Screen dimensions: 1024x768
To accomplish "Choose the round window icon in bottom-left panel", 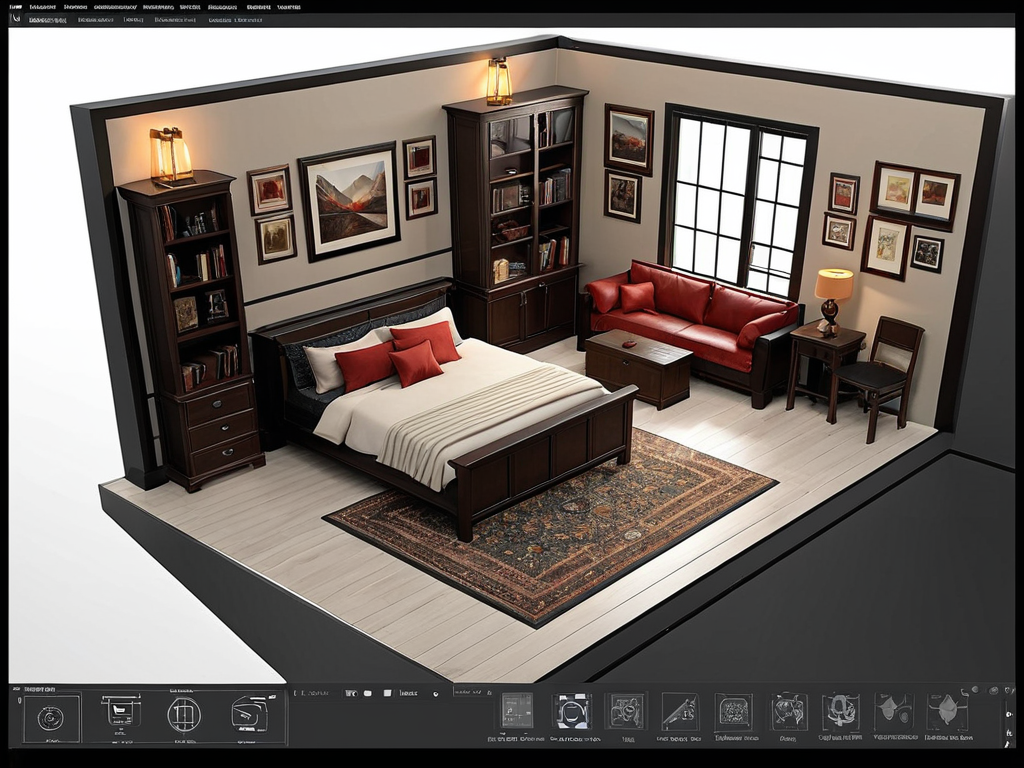I will pyautogui.click(x=184, y=714).
